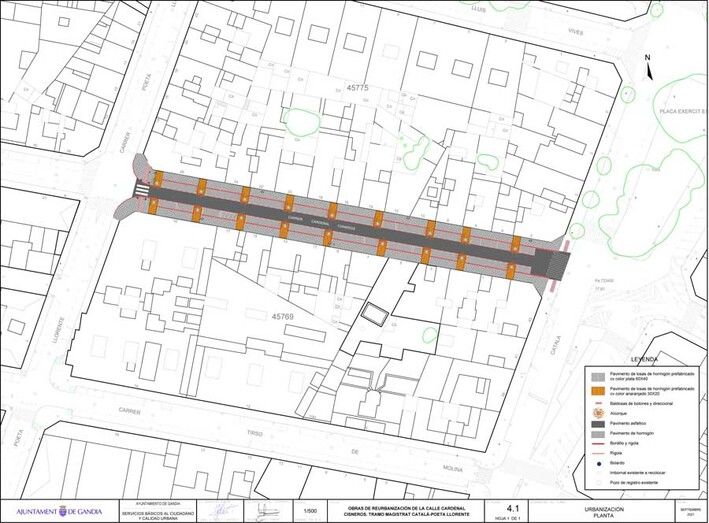Select the Alcorque tree-pit symbol in the legend

599,413
